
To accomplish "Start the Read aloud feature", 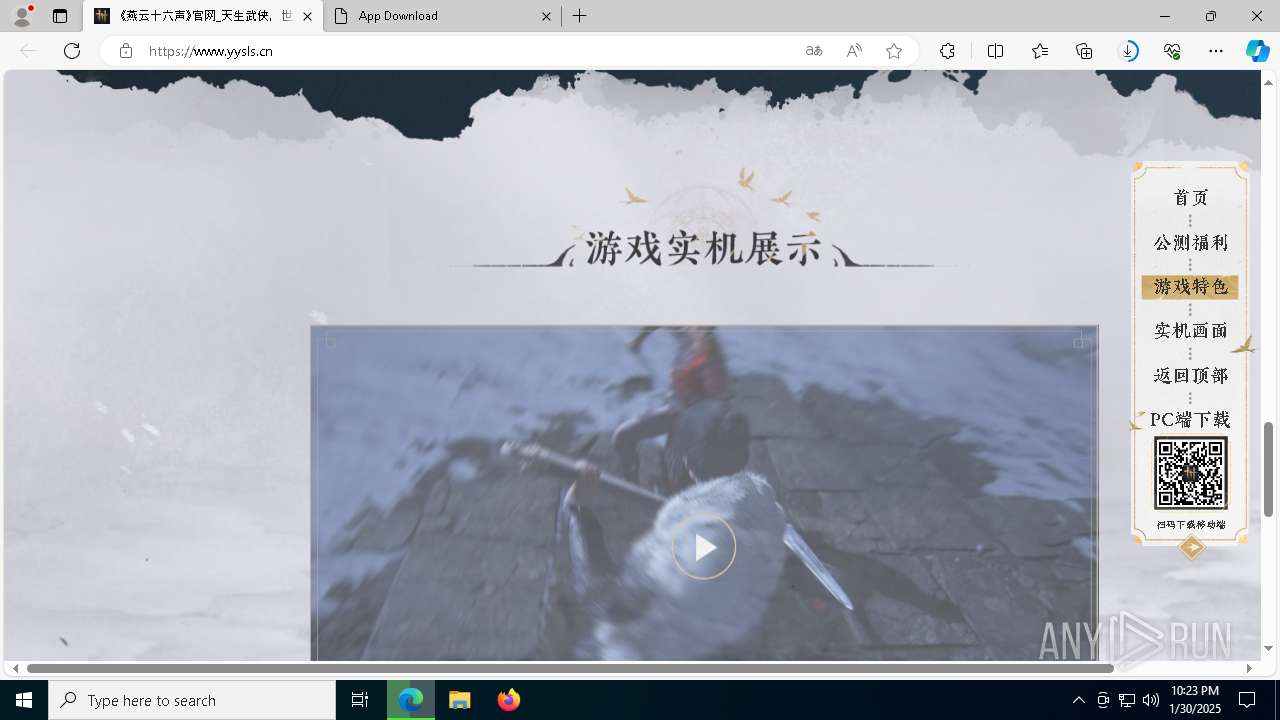I will [854, 51].
